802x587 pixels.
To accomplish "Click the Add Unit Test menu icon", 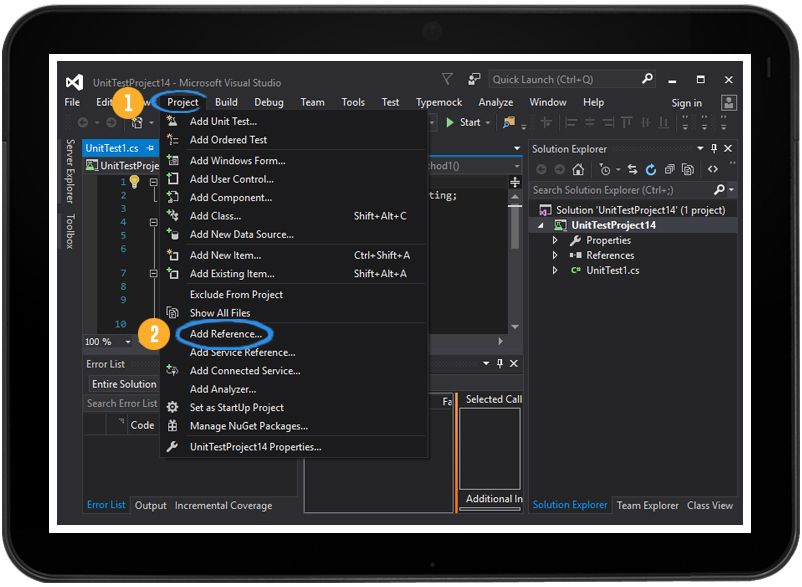I will [172, 121].
